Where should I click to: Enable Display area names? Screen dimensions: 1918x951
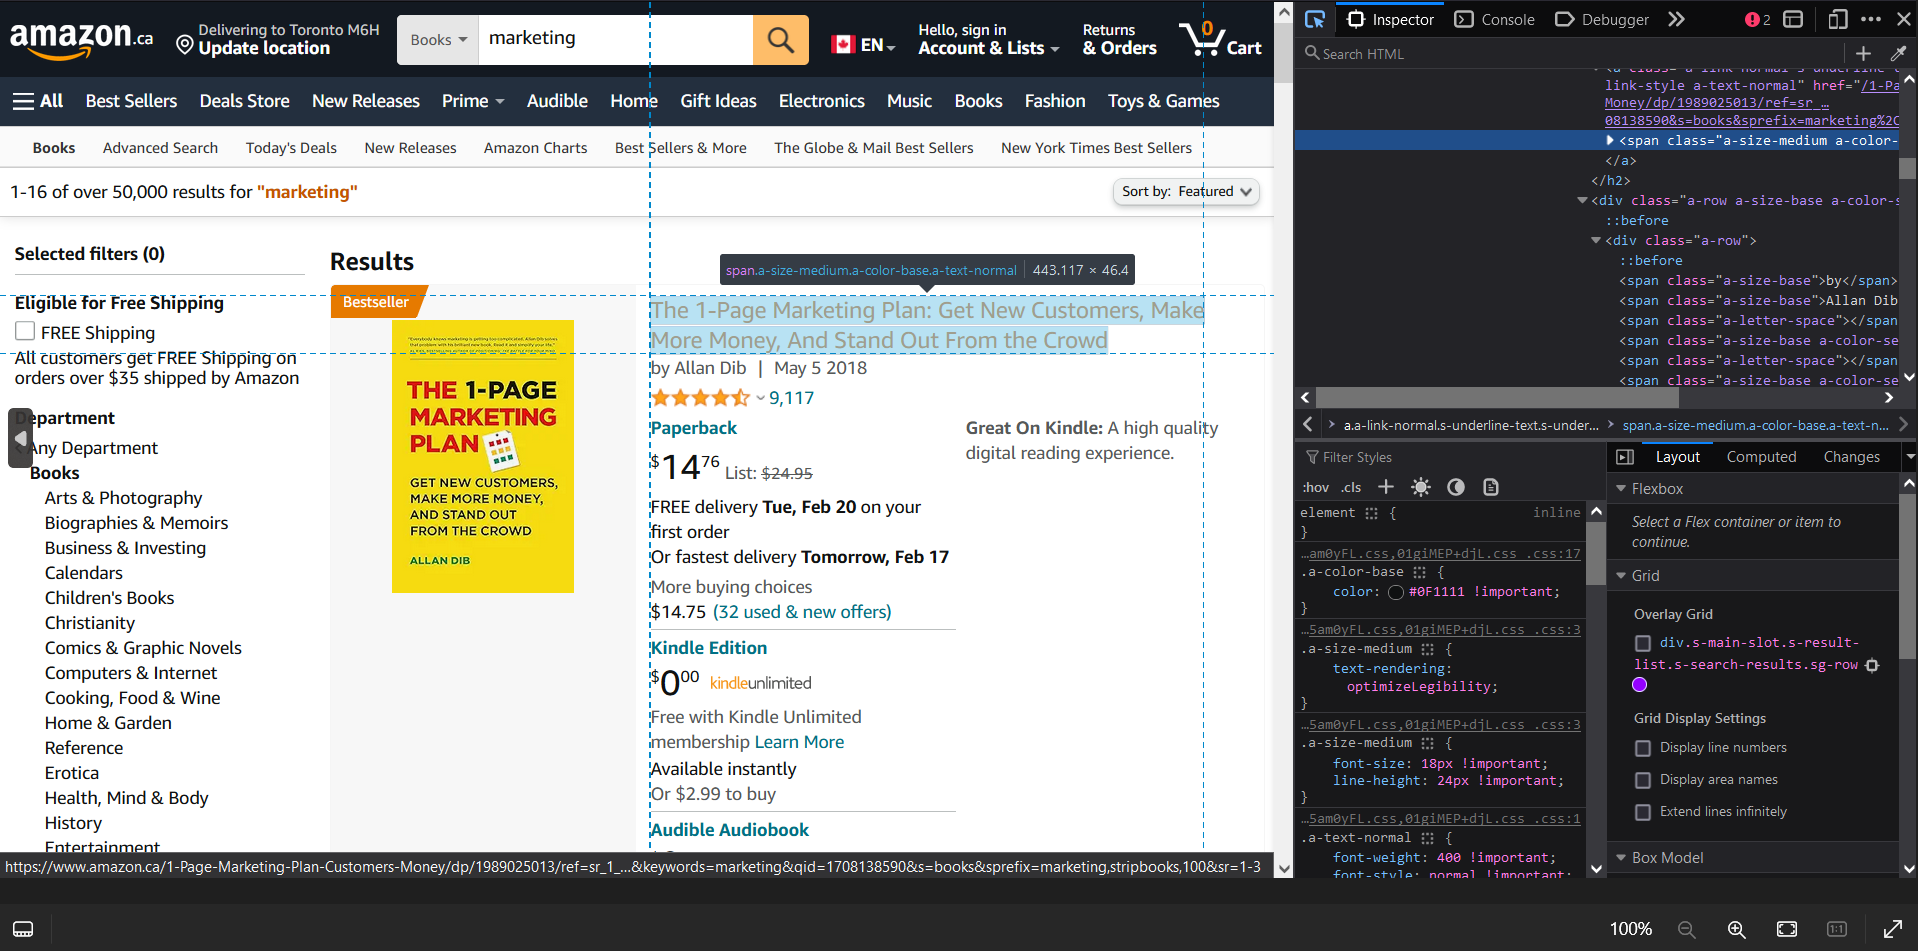[x=1642, y=780]
